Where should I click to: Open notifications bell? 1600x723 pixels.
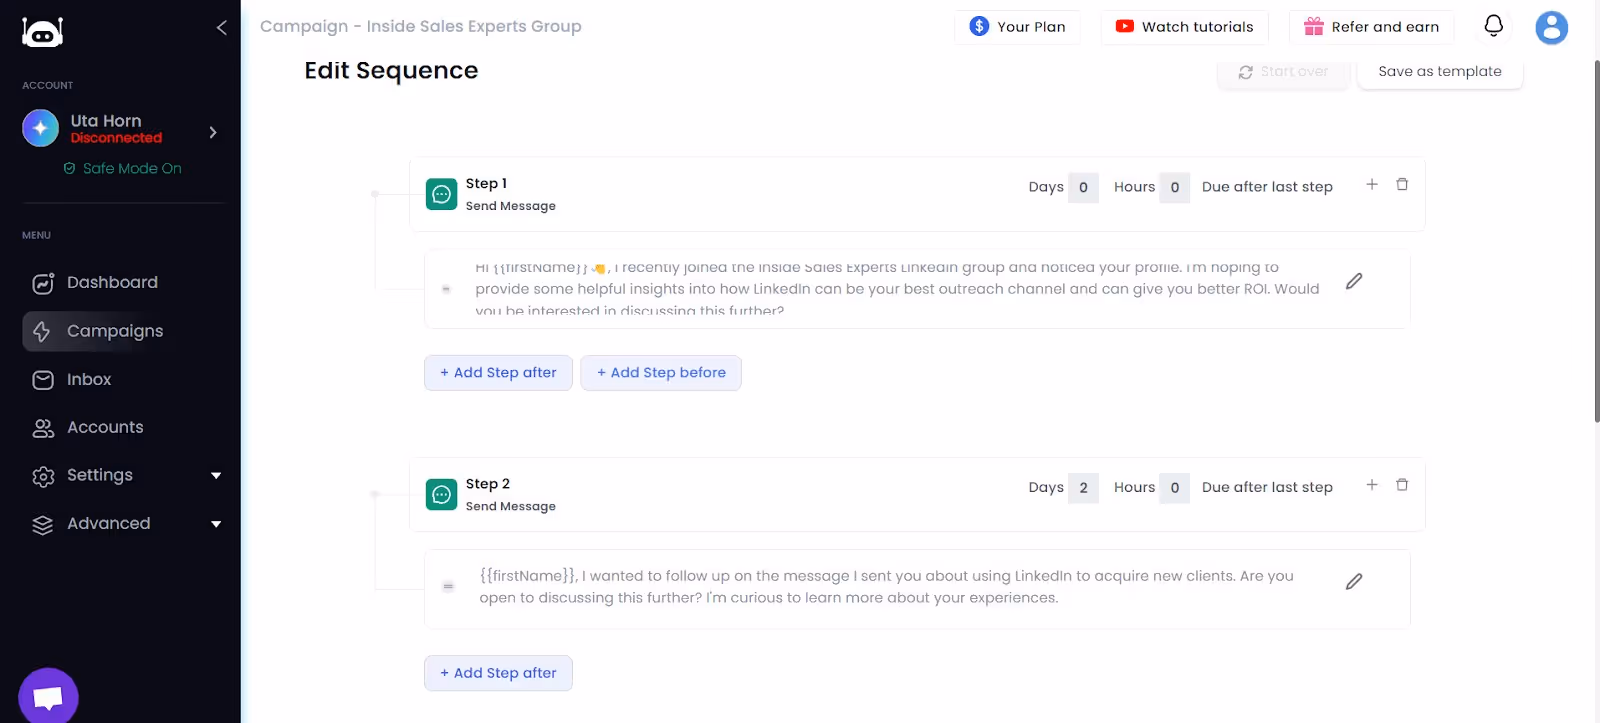point(1493,26)
